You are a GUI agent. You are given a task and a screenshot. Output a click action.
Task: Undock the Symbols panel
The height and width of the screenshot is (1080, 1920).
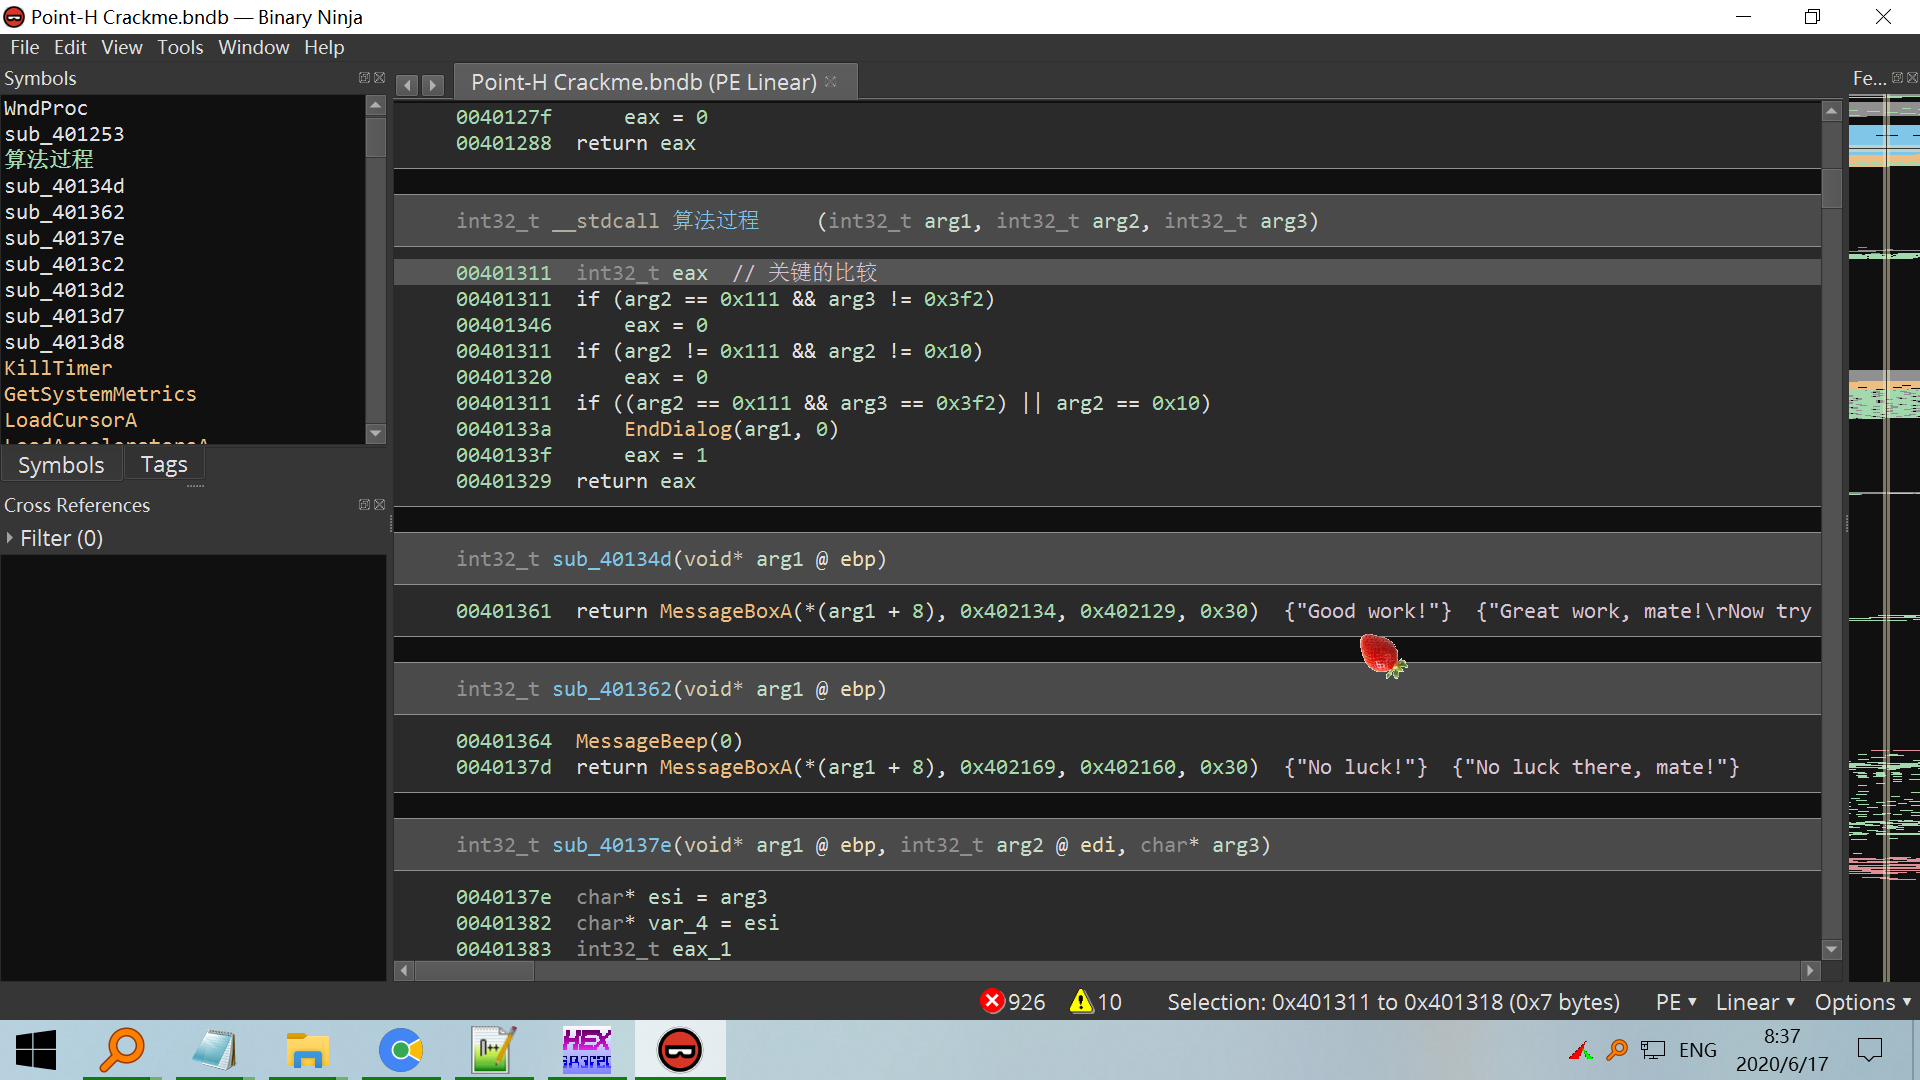[x=364, y=78]
